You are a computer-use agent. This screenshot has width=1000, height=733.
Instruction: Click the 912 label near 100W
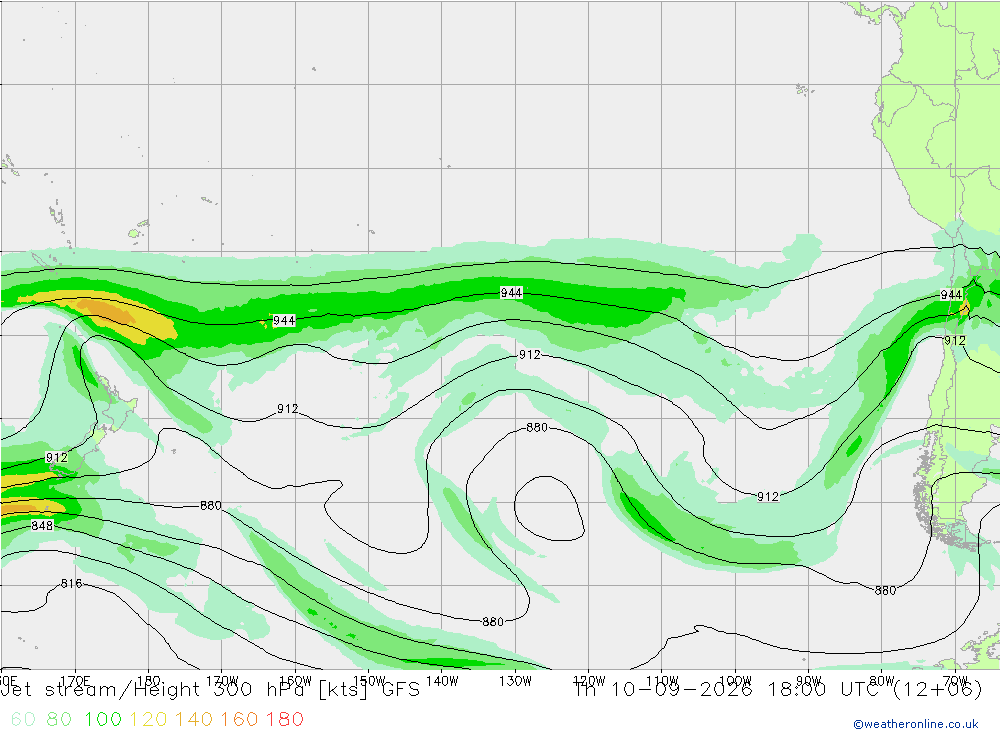(x=768, y=497)
